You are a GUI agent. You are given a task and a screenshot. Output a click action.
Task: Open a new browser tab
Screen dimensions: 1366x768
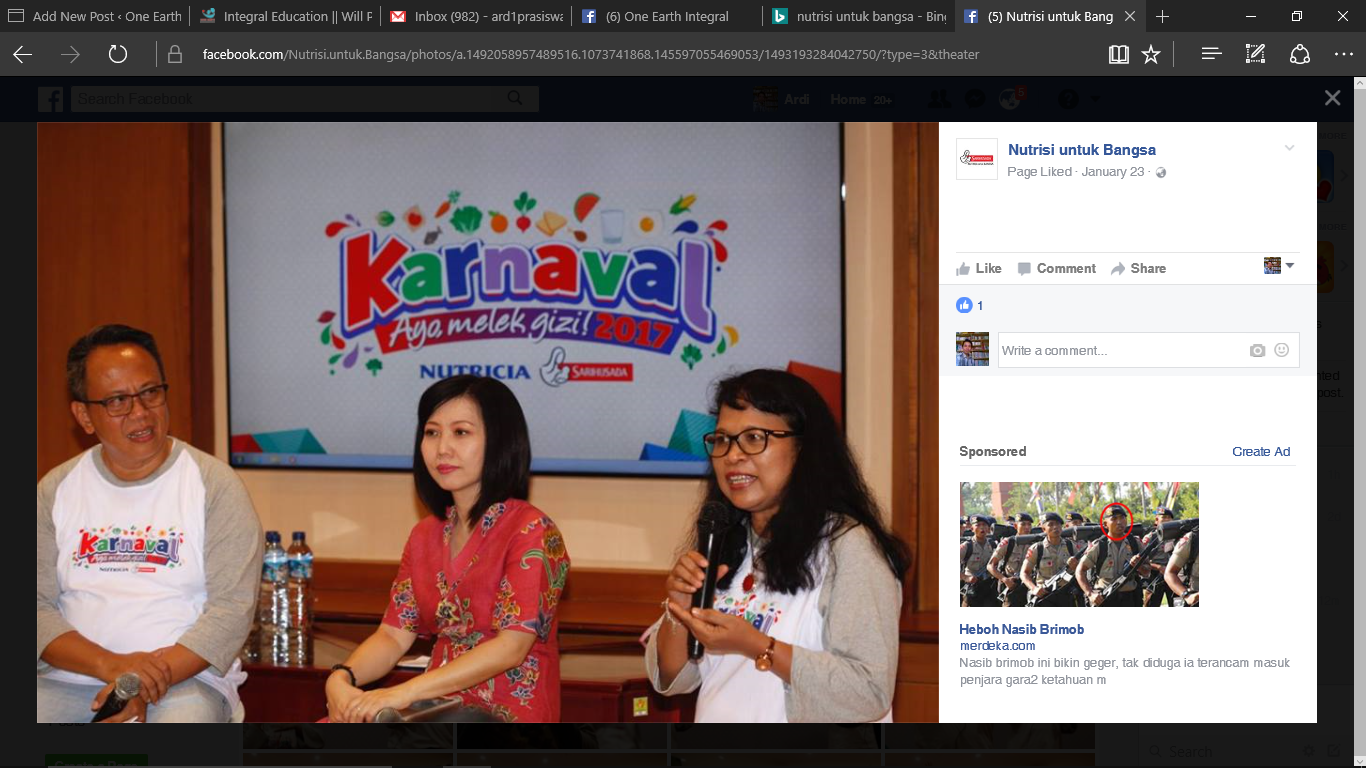tap(1162, 17)
